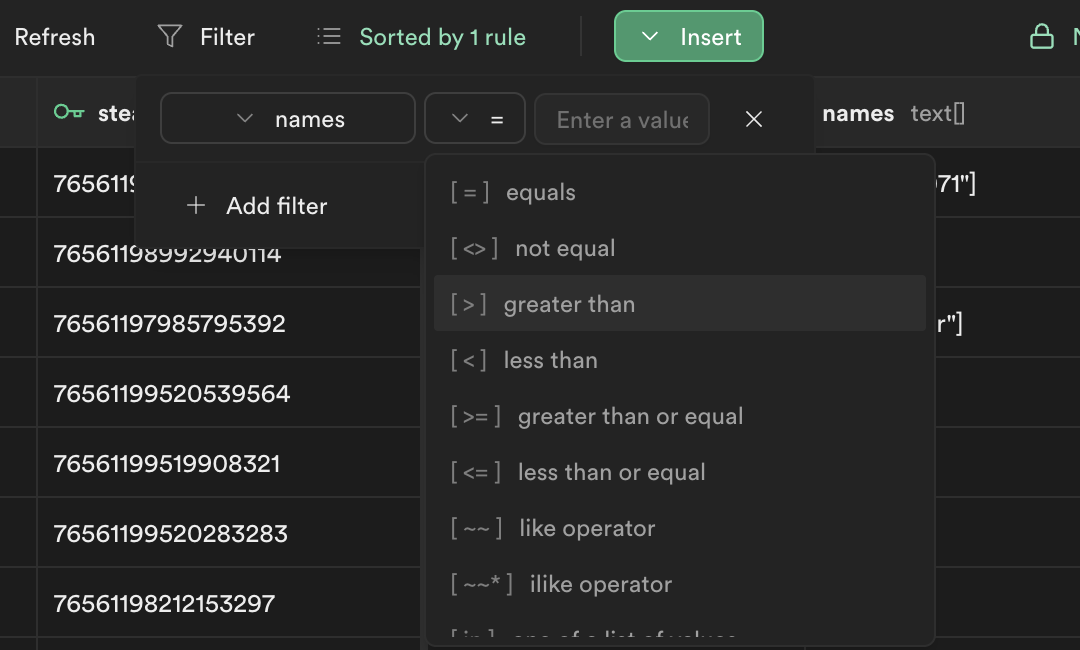Click the primary key icon in column header
Image resolution: width=1080 pixels, height=650 pixels.
point(69,112)
